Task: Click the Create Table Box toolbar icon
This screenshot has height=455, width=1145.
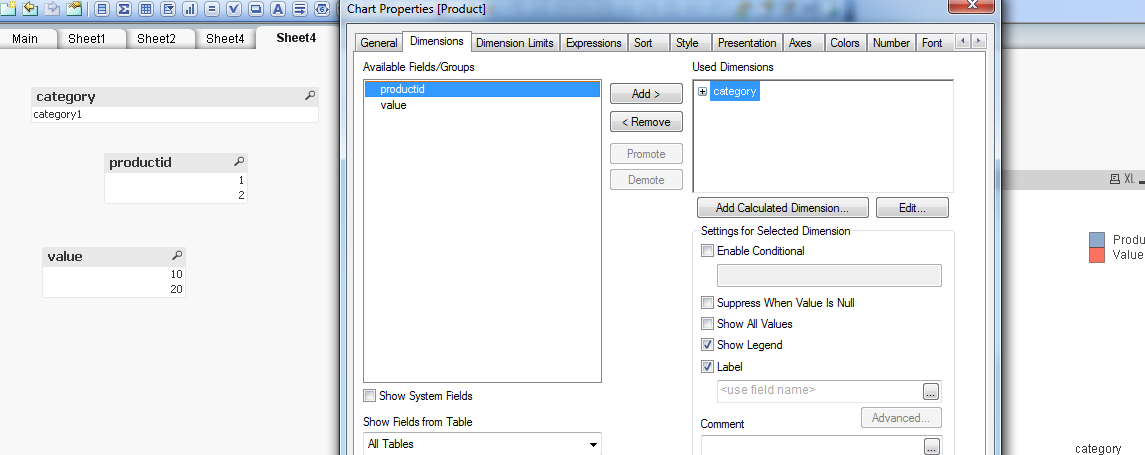Action: [x=146, y=9]
